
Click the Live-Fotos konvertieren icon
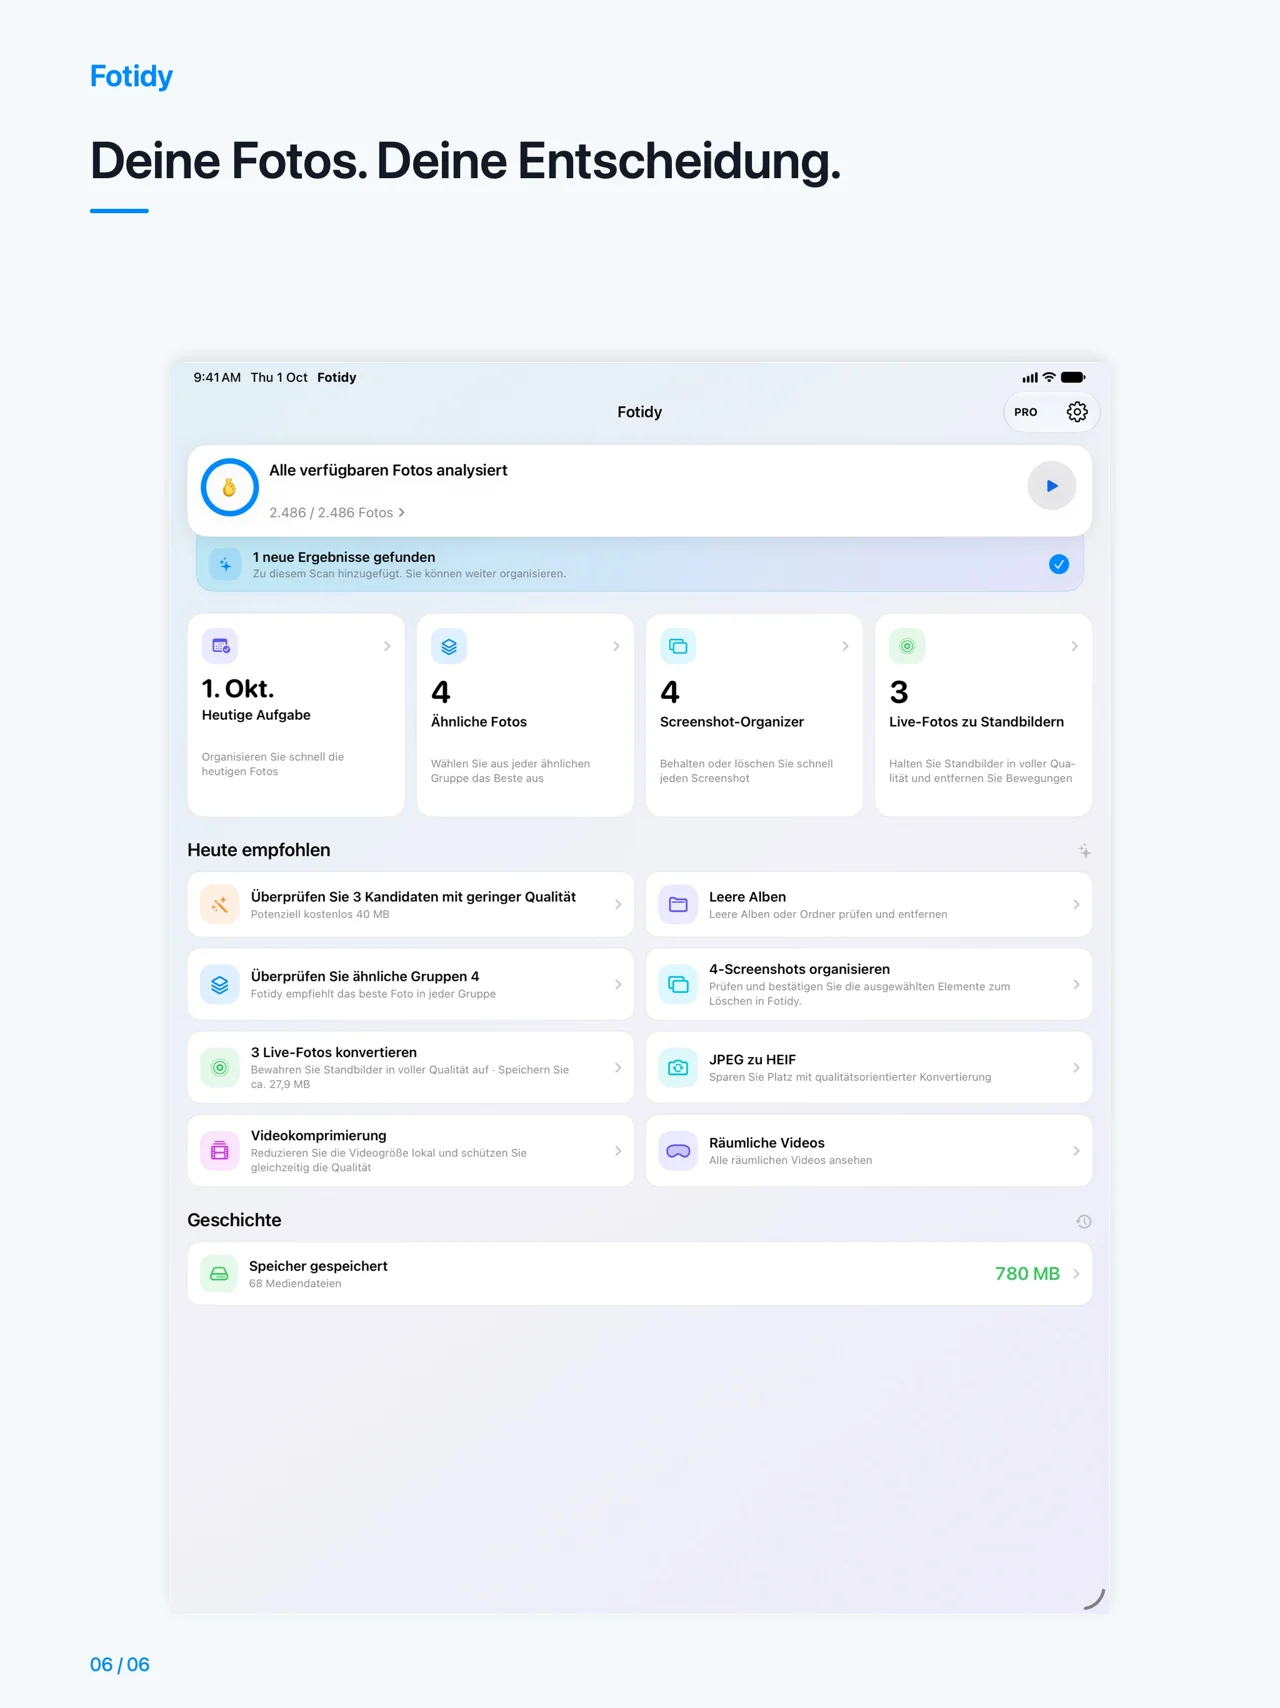click(220, 1068)
